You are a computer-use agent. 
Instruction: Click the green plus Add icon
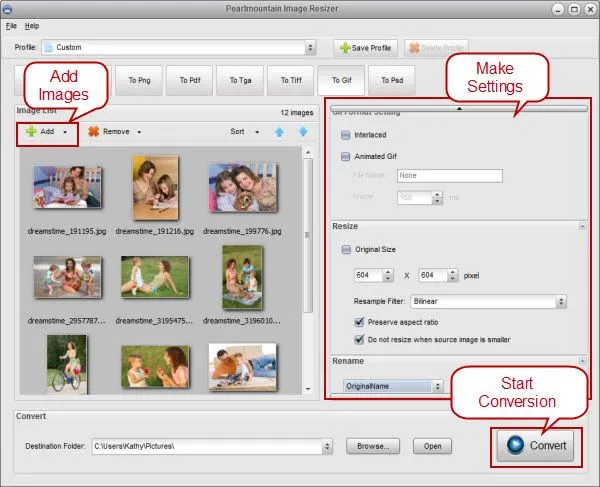[31, 132]
